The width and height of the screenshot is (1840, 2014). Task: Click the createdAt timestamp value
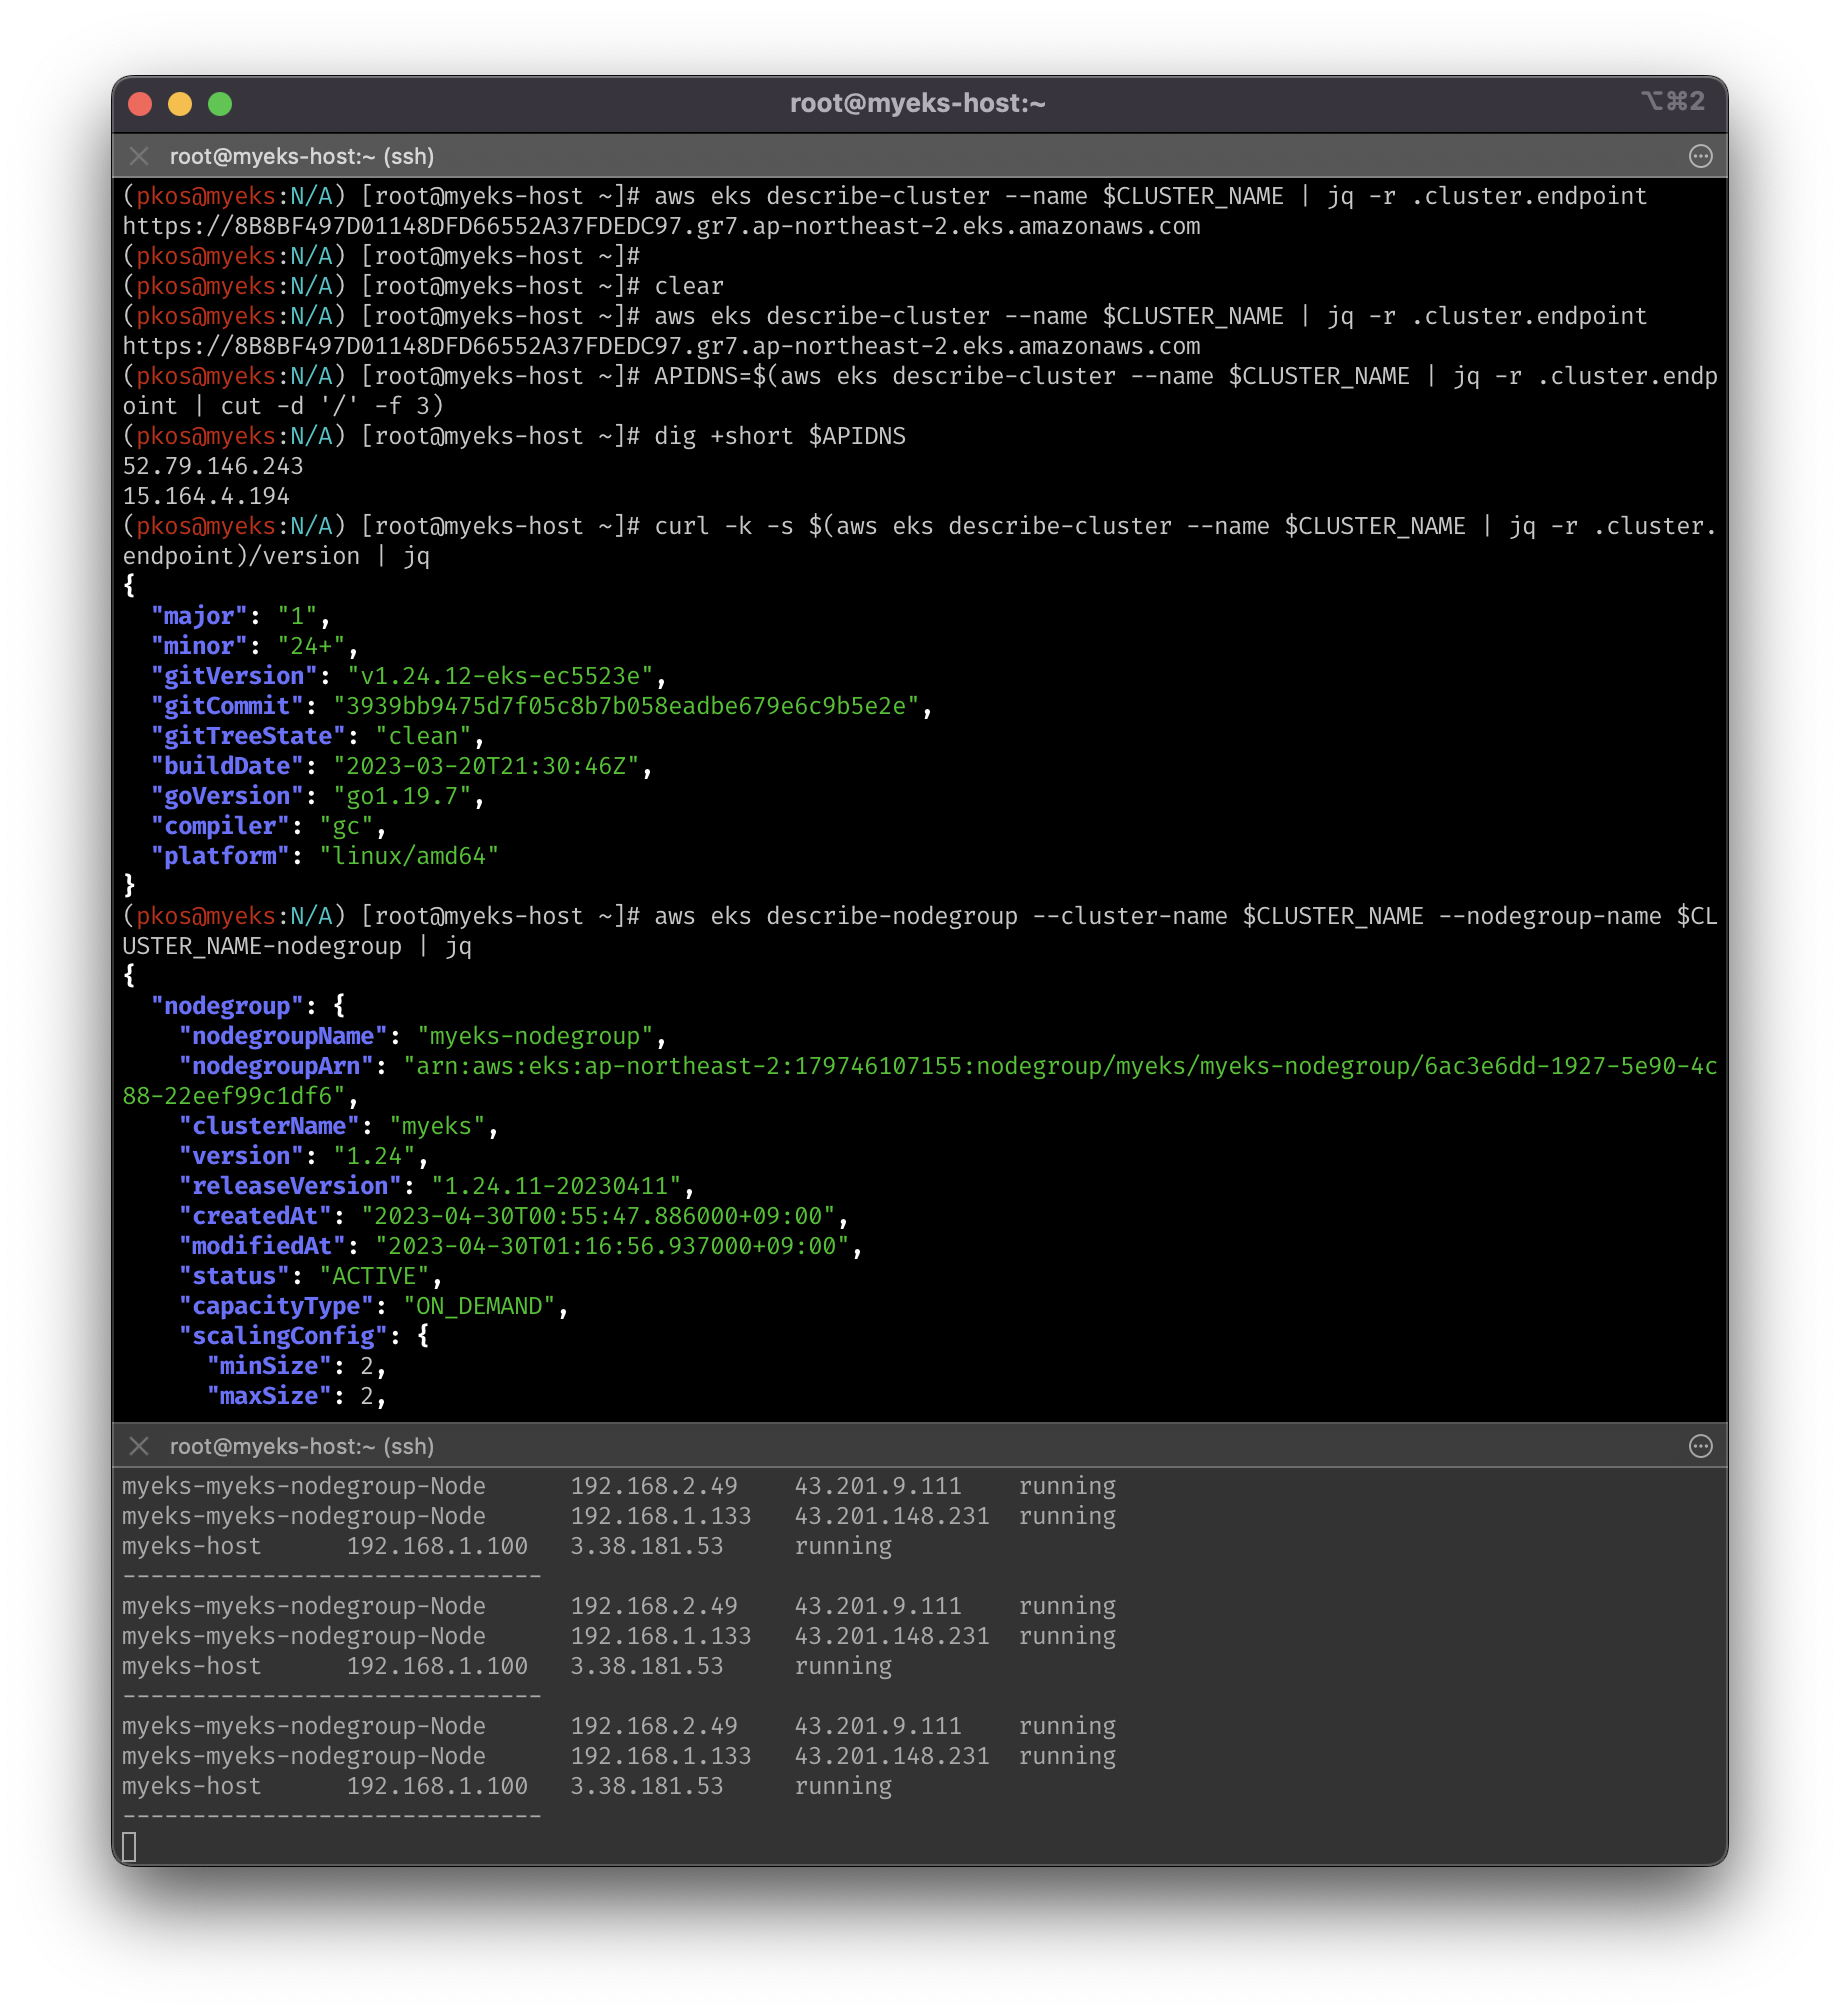[598, 1216]
